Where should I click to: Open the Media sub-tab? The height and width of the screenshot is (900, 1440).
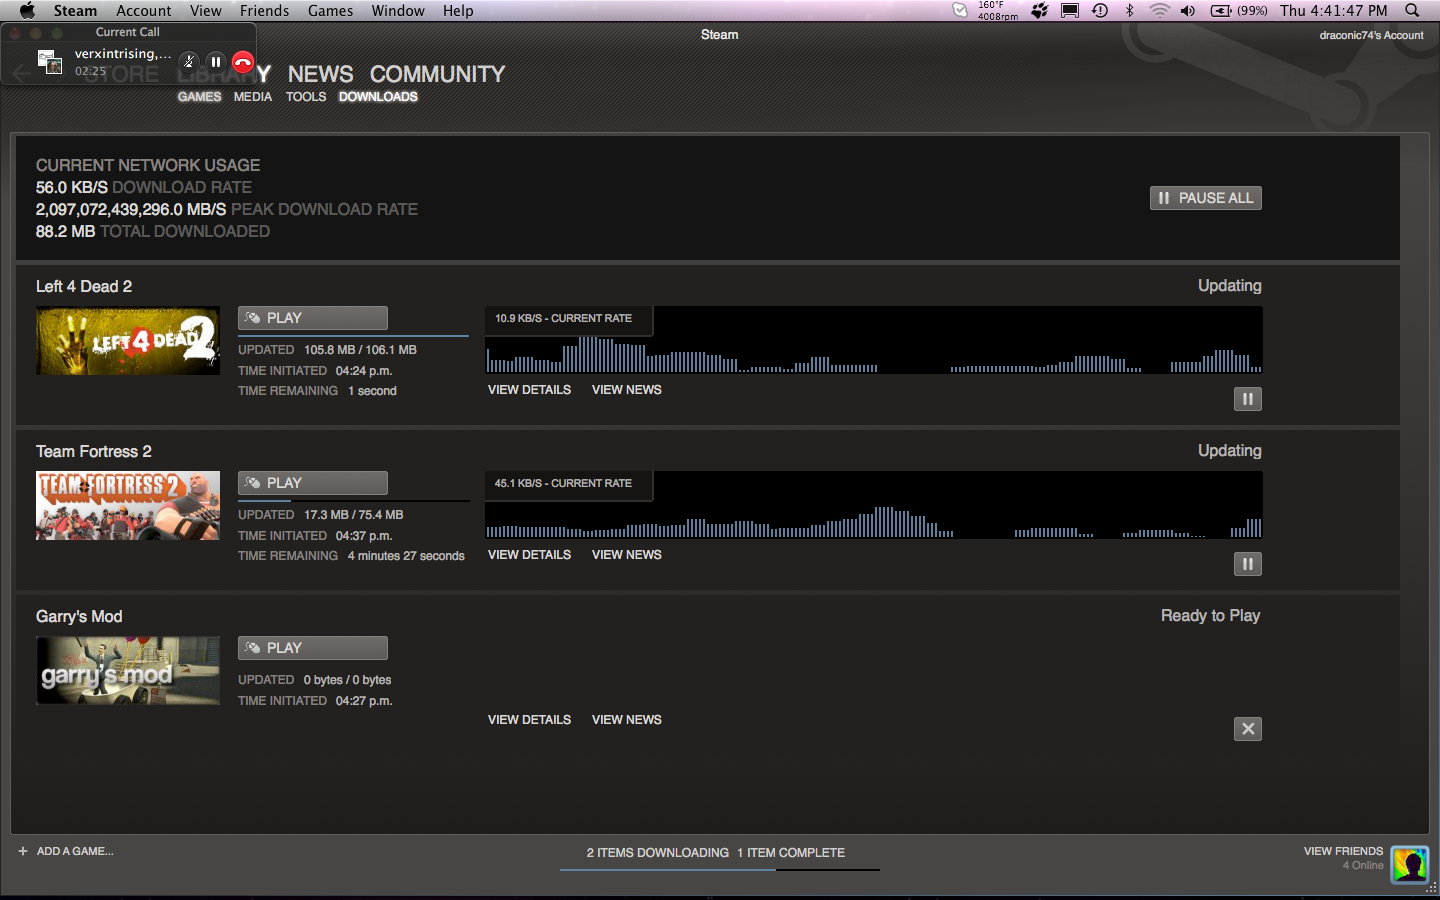pos(253,97)
